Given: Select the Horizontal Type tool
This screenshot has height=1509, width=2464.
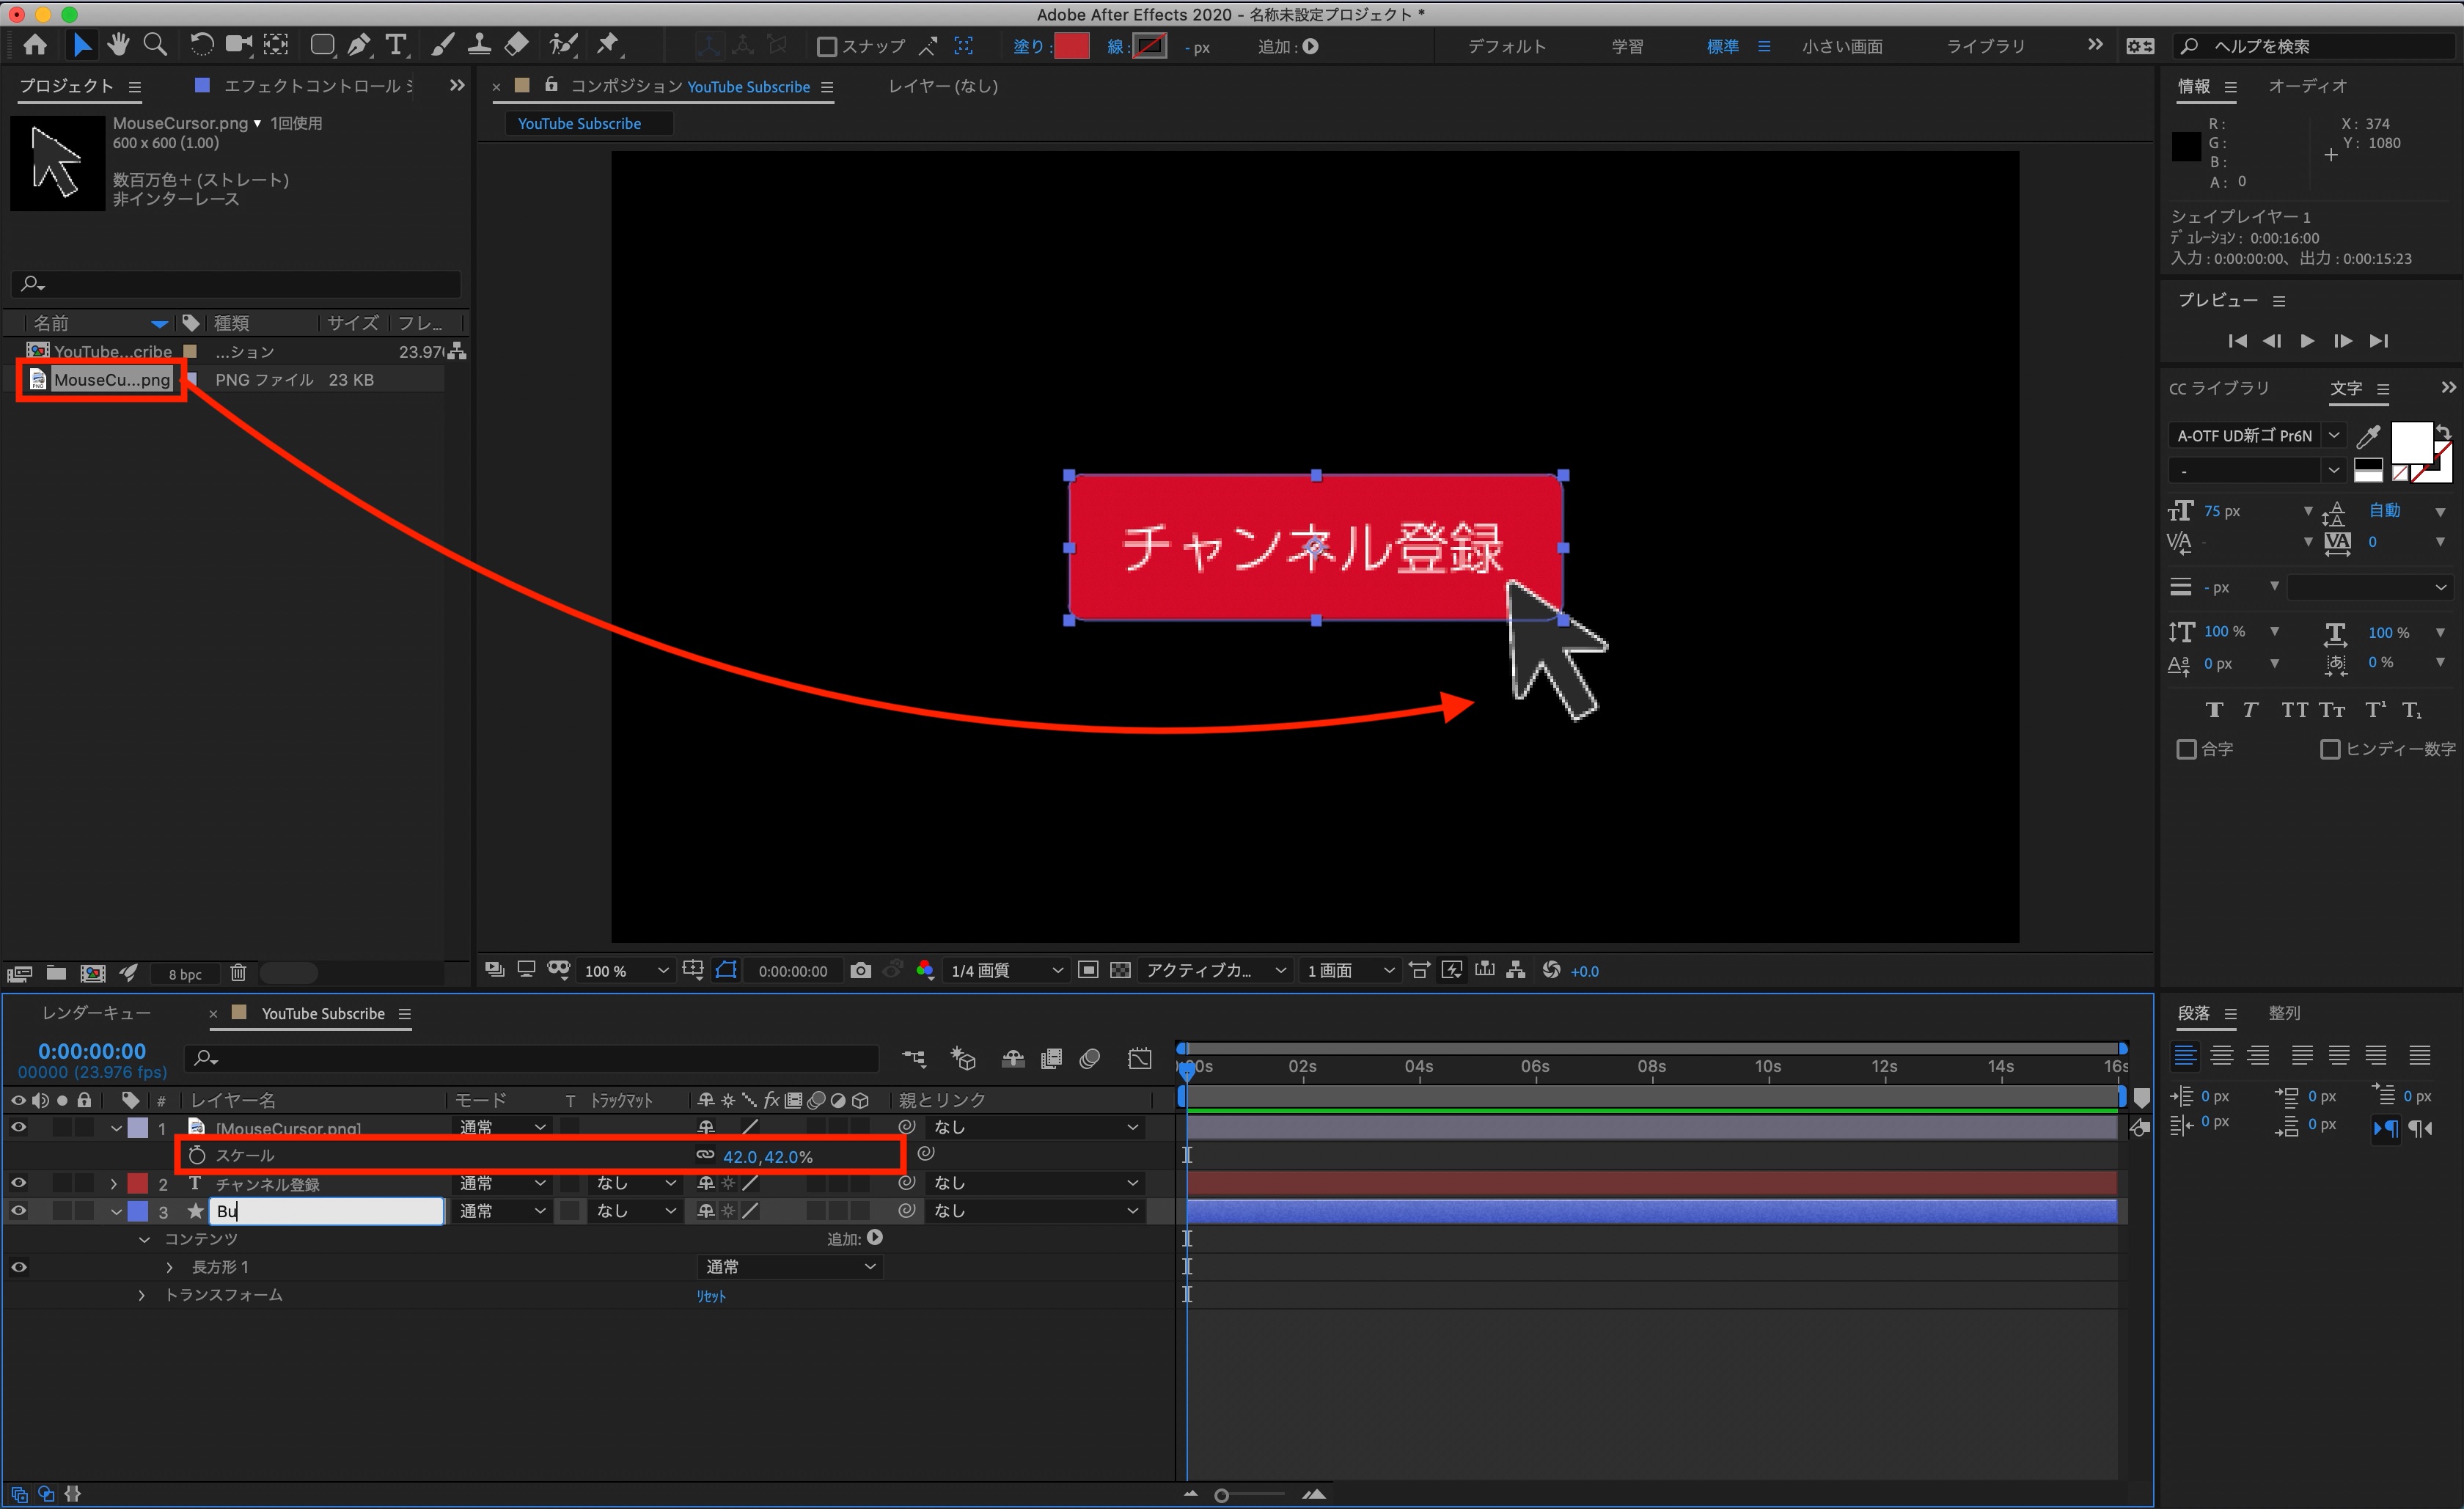Looking at the screenshot, I should (396, 45).
